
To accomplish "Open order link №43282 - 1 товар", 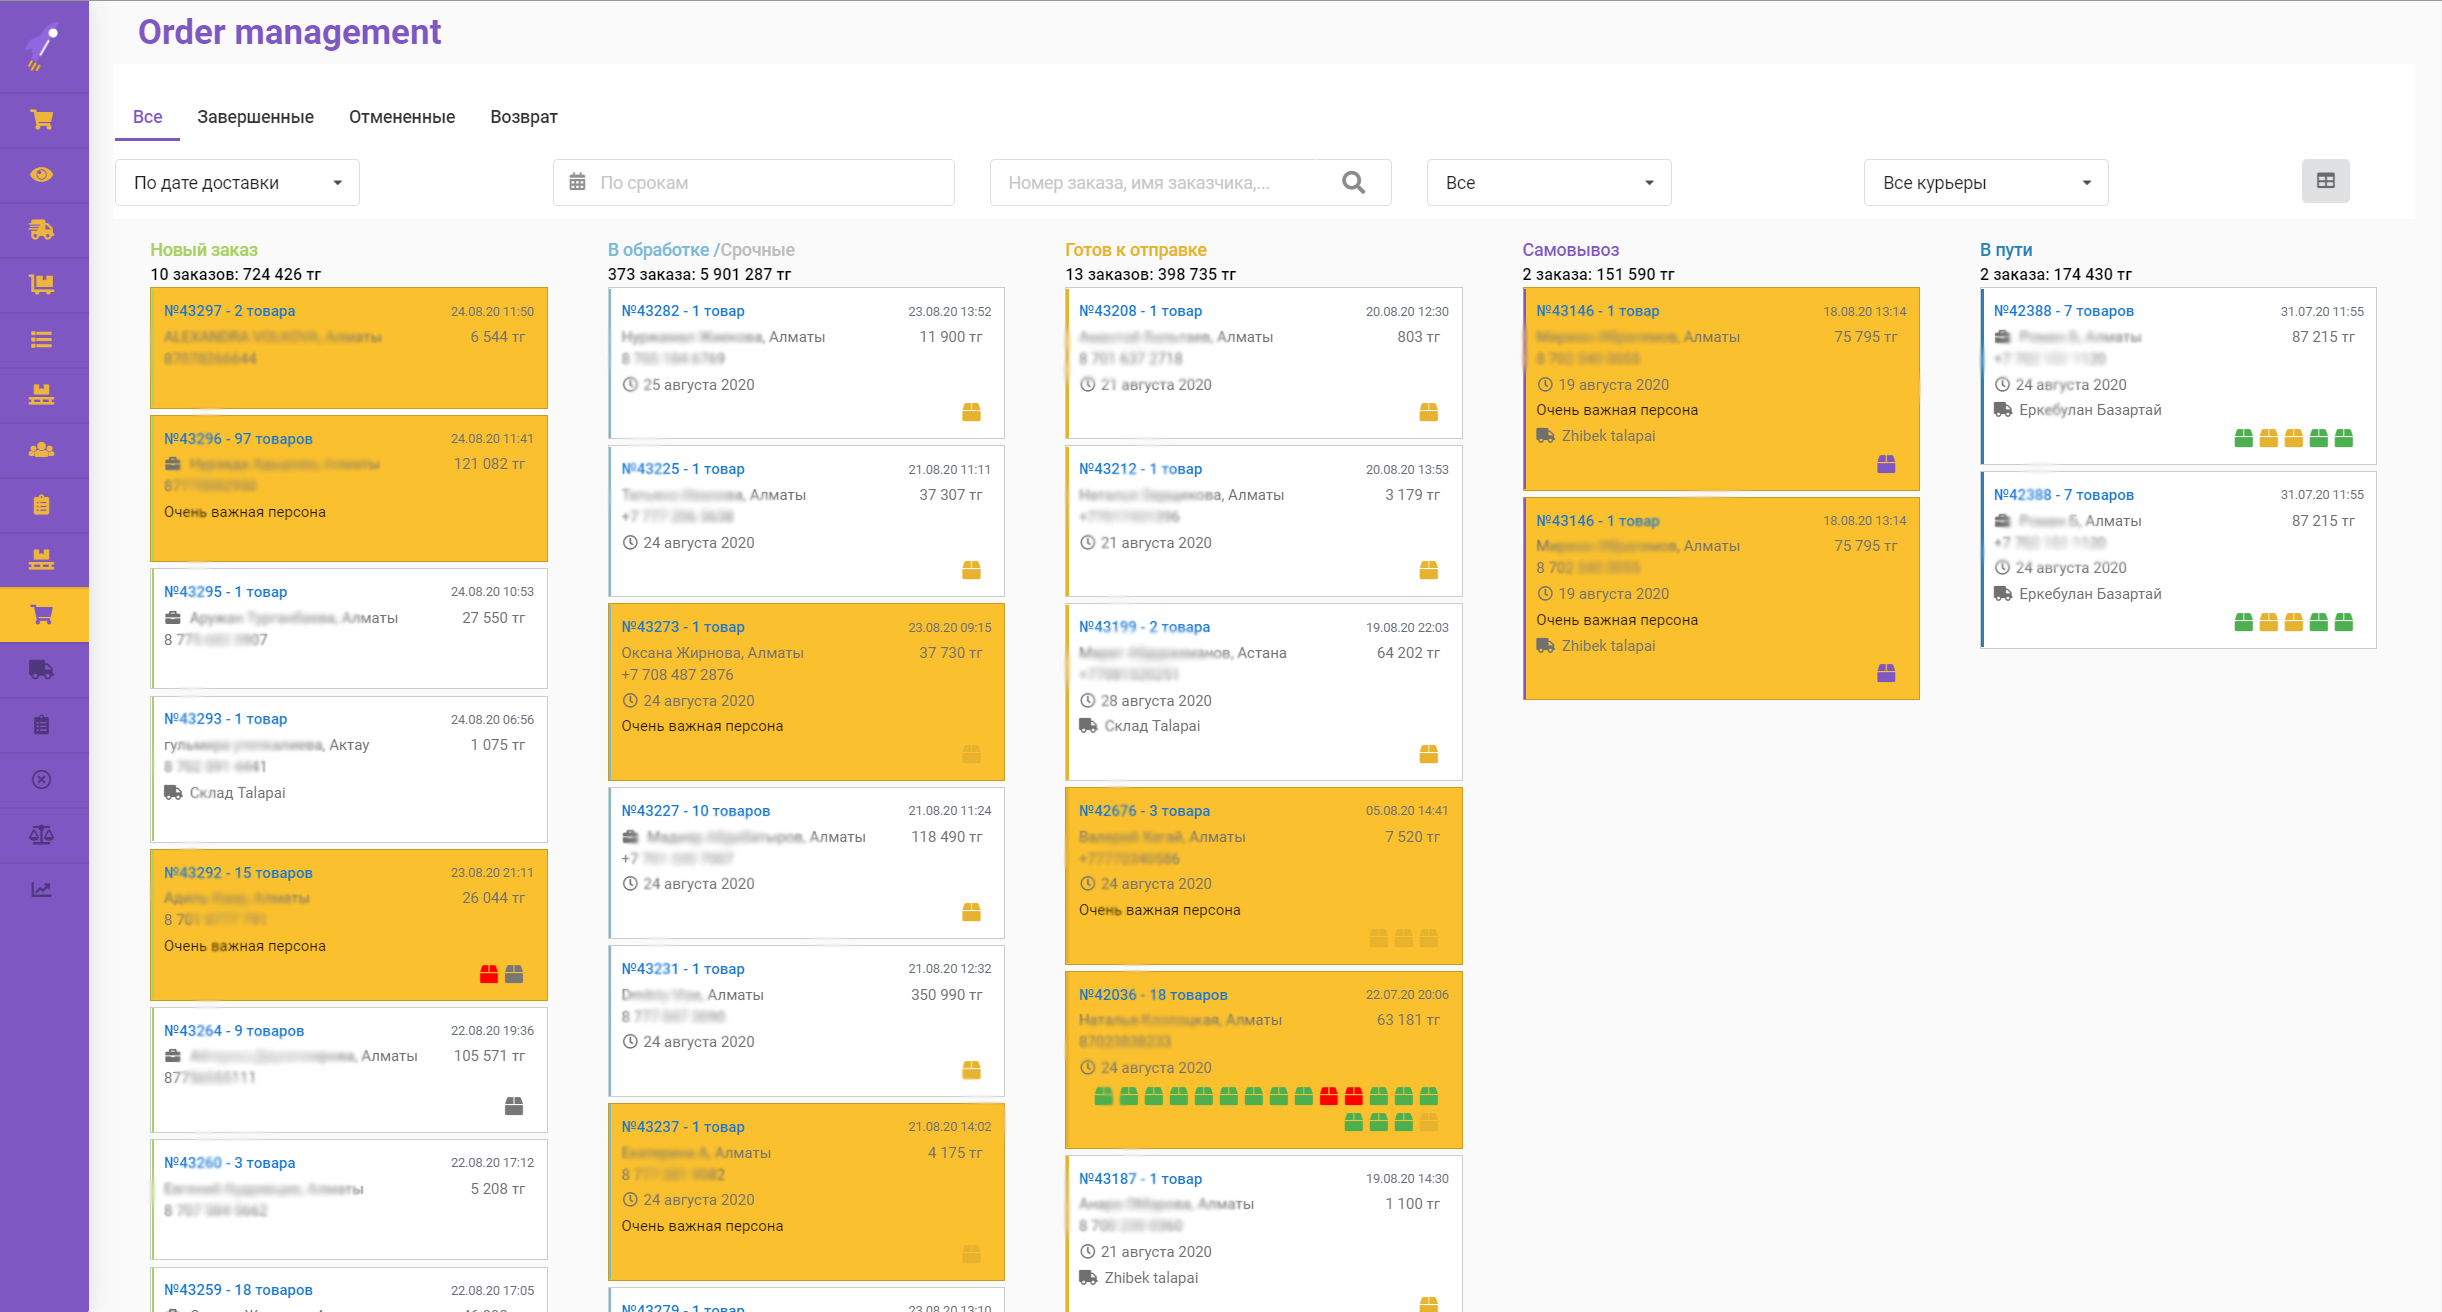I will coord(683,311).
